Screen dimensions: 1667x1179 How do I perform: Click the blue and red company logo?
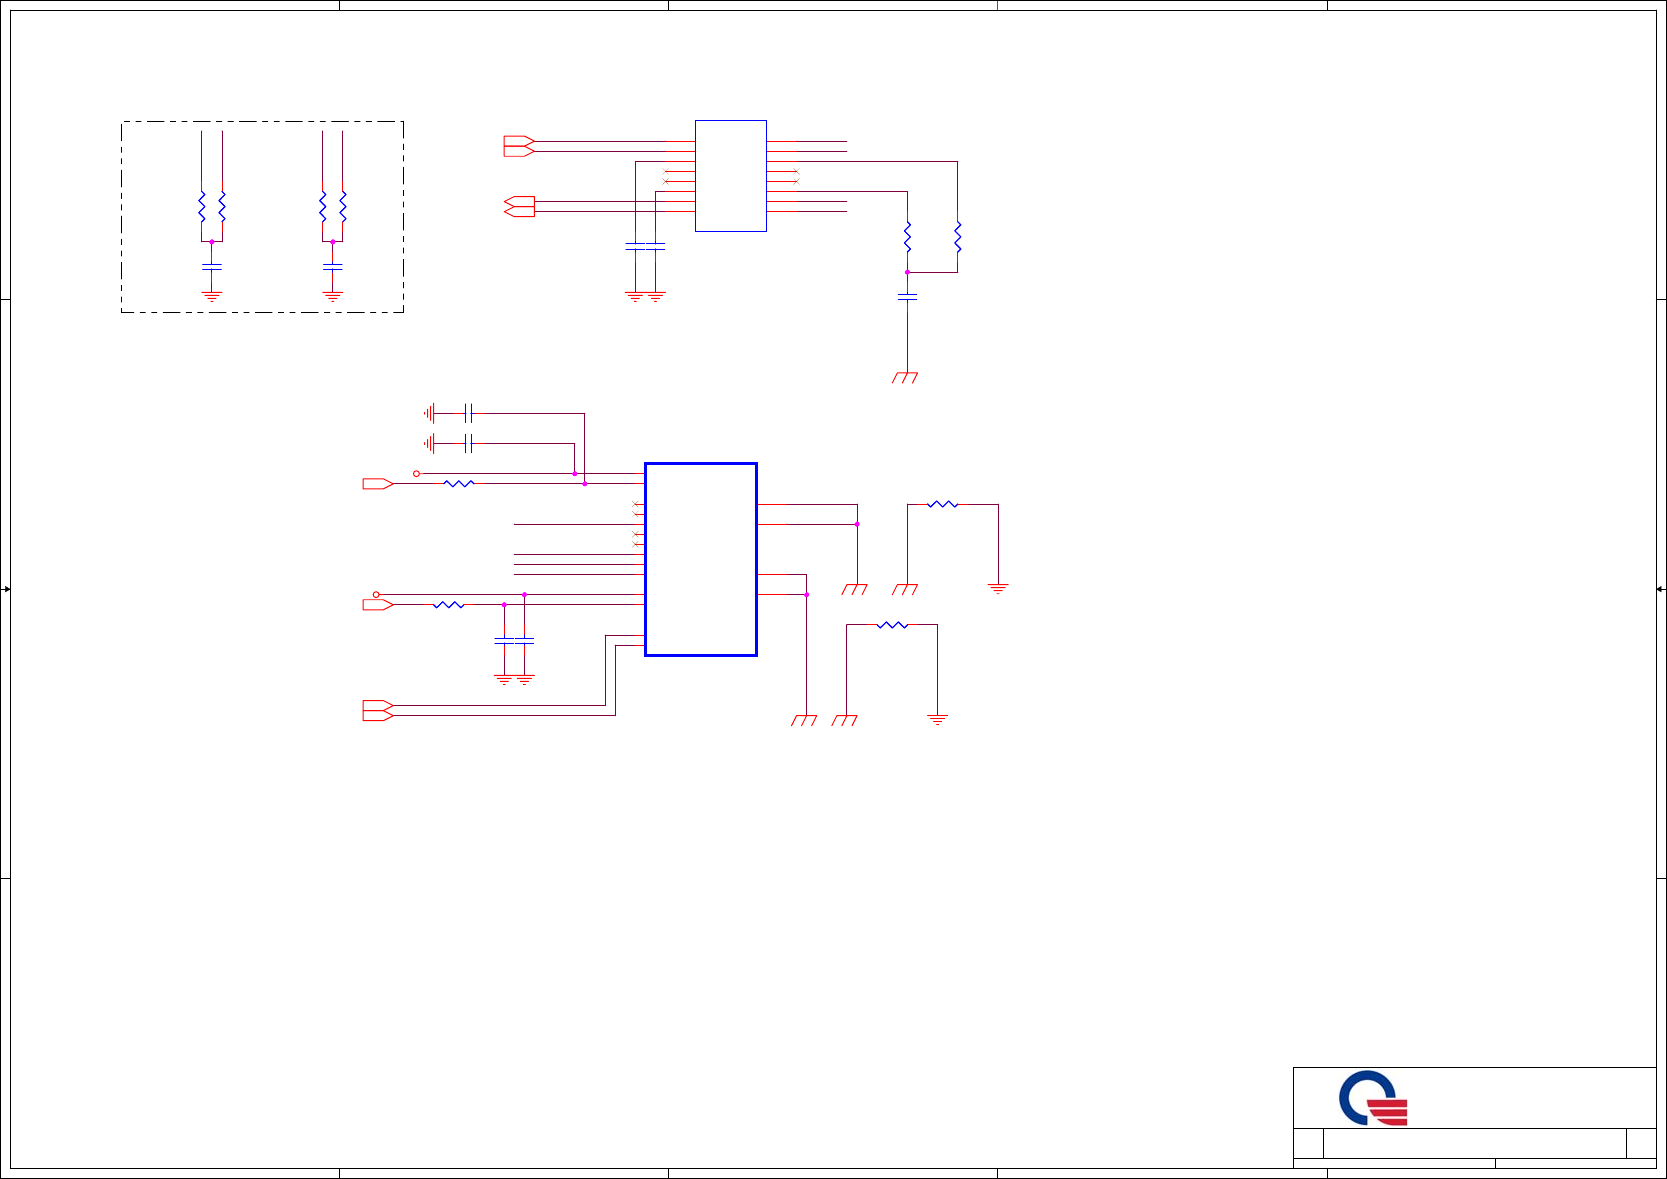coord(1373,1098)
